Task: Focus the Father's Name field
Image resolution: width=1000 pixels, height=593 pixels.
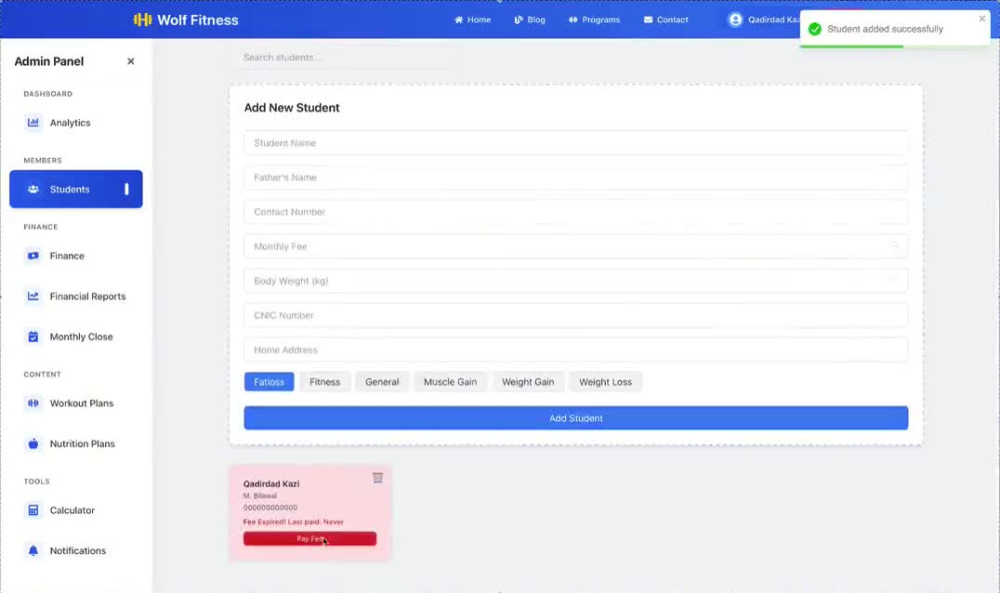Action: [x=576, y=177]
